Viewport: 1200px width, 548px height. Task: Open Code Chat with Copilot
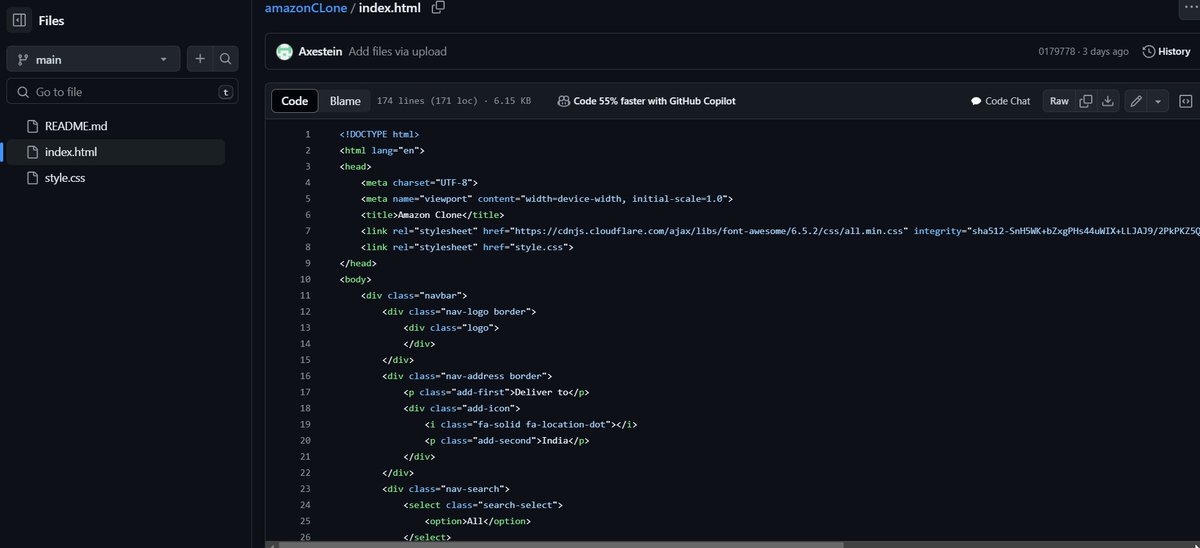click(1000, 101)
